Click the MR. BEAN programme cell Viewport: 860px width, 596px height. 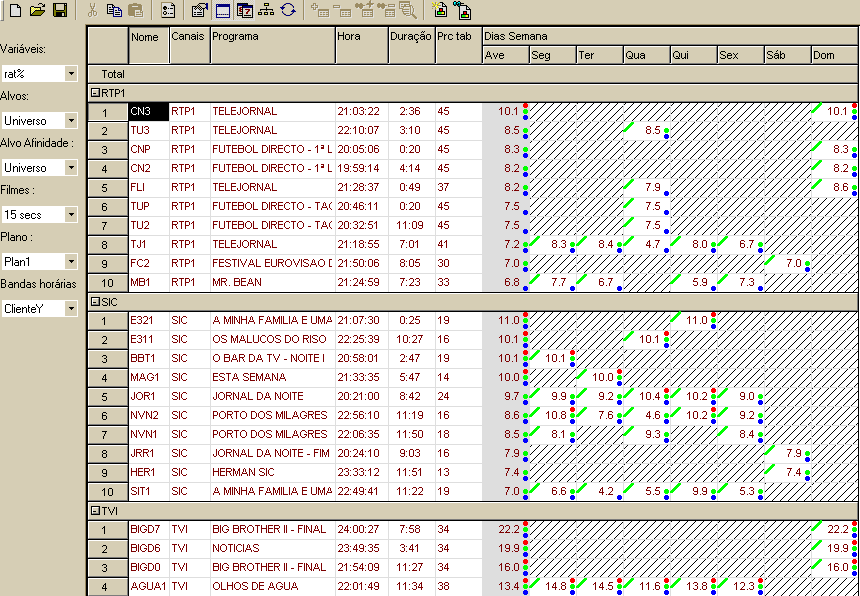[273, 282]
